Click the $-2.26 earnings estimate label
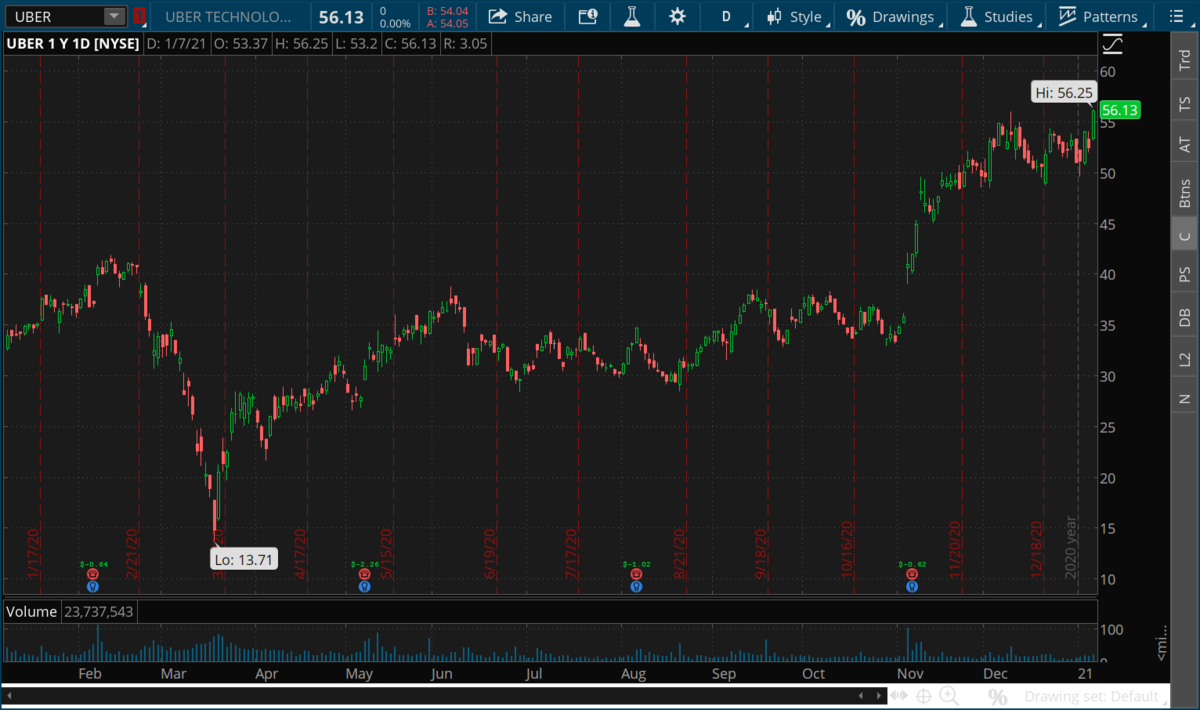Screen dimensions: 1200x710 pyautogui.click(x=364, y=565)
